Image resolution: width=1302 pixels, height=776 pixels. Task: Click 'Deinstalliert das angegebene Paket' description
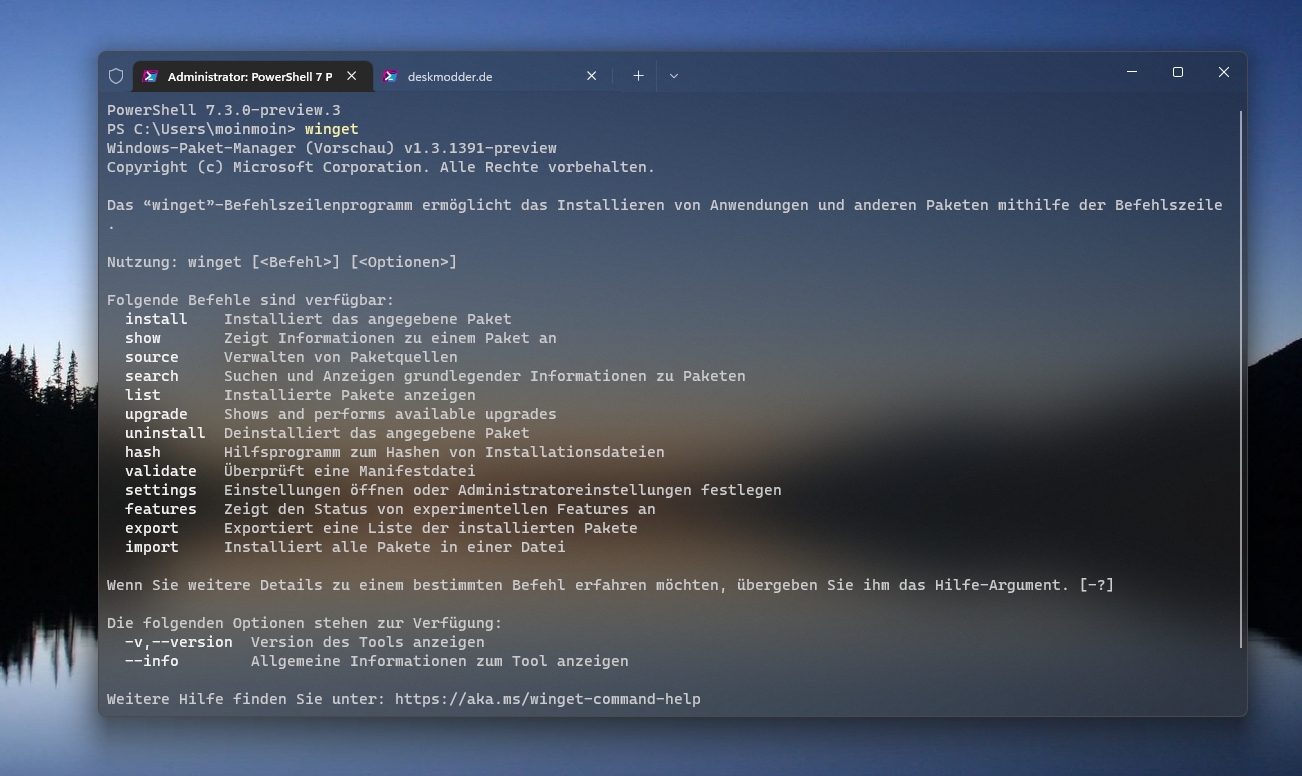pyautogui.click(x=377, y=433)
